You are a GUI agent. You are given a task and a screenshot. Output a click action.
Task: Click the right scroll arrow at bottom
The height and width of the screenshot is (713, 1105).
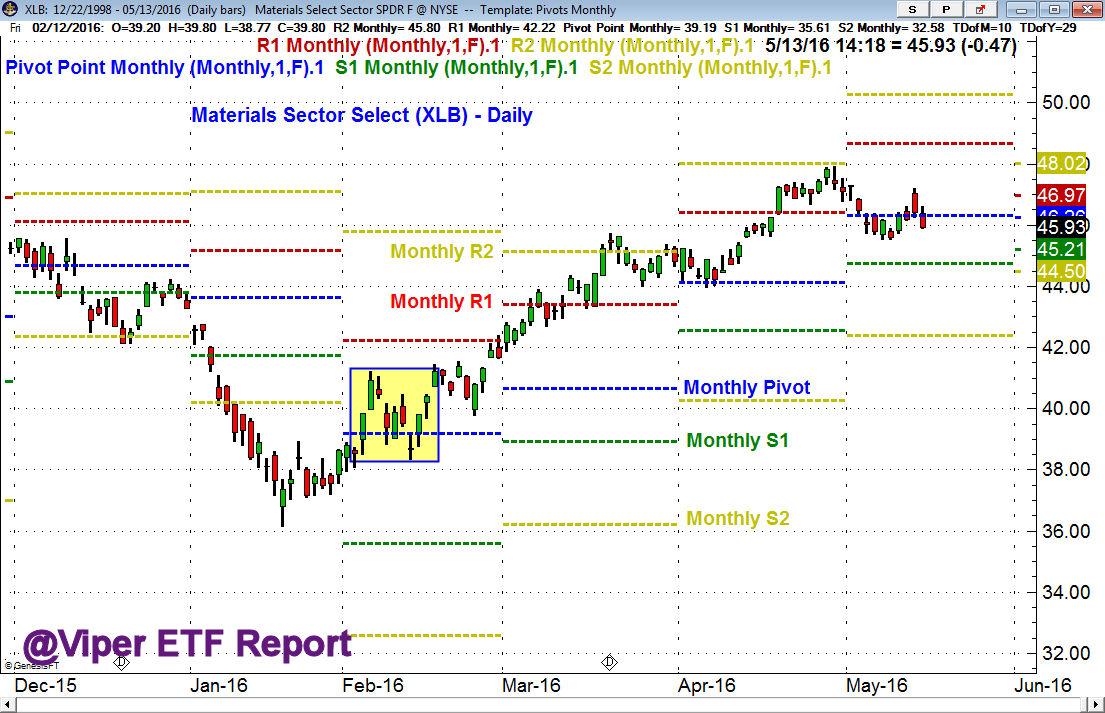[x=1097, y=705]
